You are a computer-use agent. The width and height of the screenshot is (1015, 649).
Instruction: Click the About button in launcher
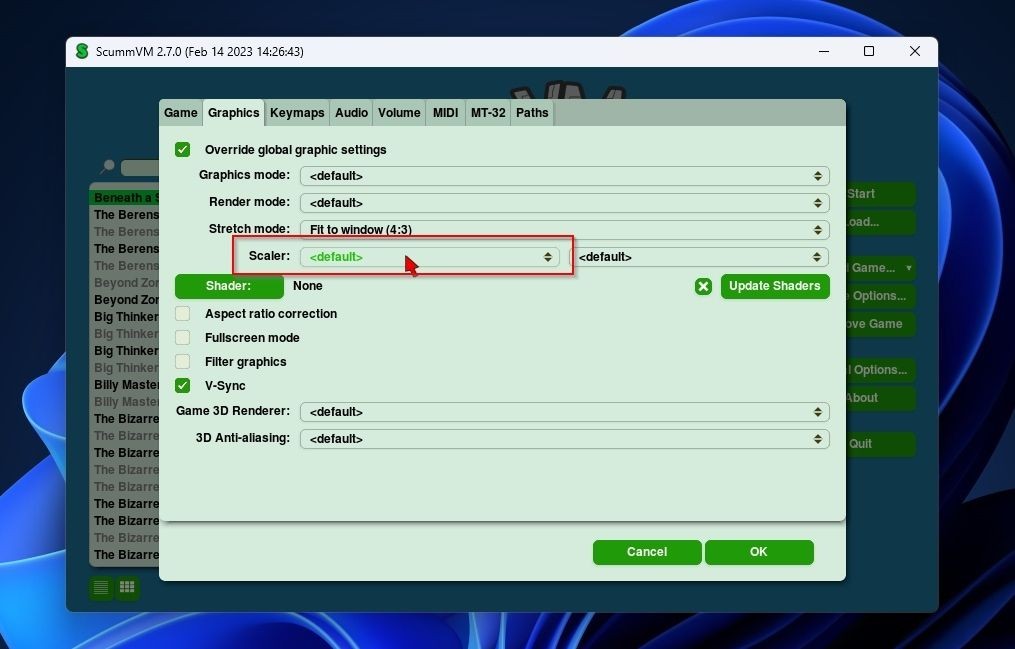click(880, 398)
